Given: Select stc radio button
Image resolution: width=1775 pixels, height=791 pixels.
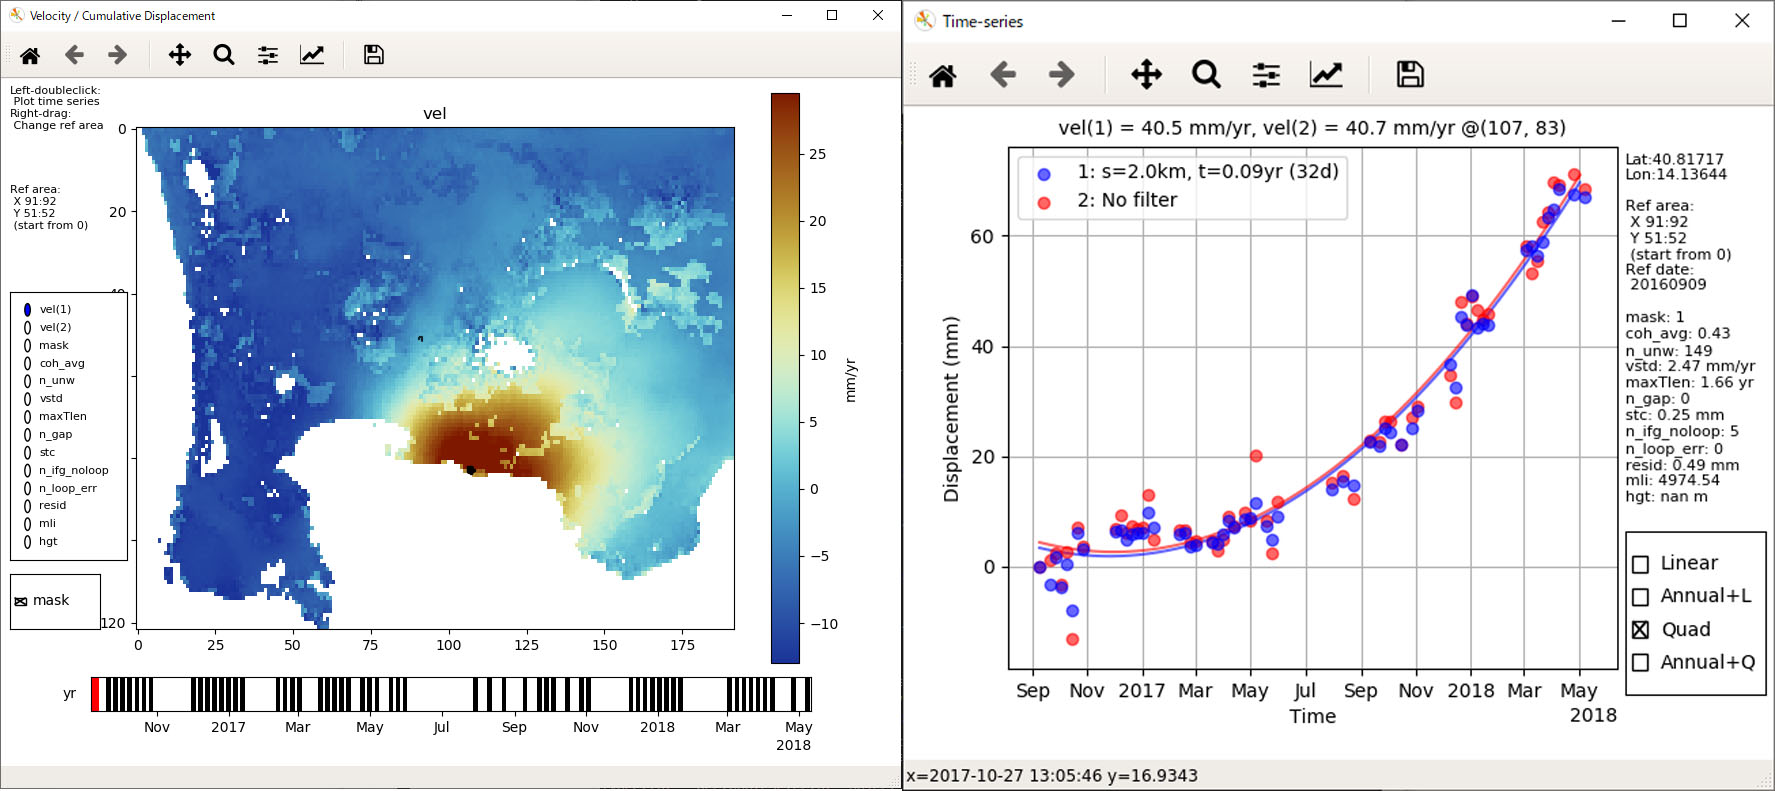Looking at the screenshot, I should point(27,453).
